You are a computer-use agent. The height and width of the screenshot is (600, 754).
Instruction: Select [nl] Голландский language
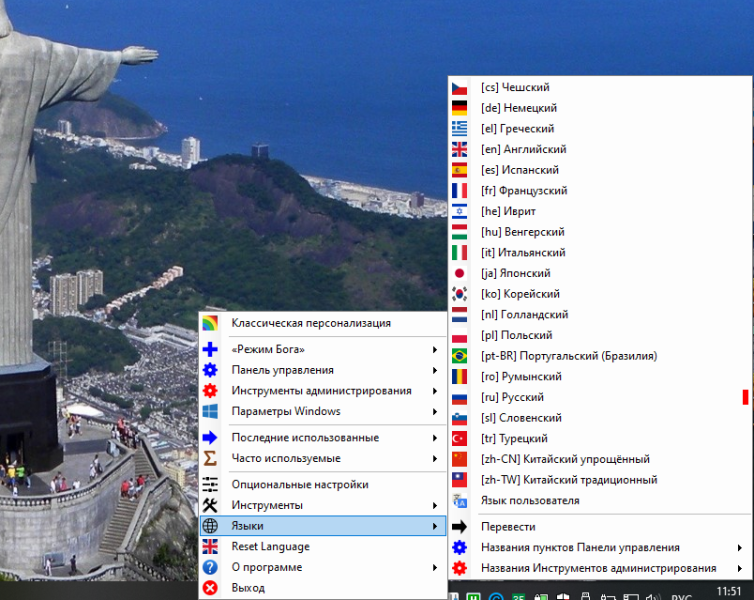[x=600, y=315]
